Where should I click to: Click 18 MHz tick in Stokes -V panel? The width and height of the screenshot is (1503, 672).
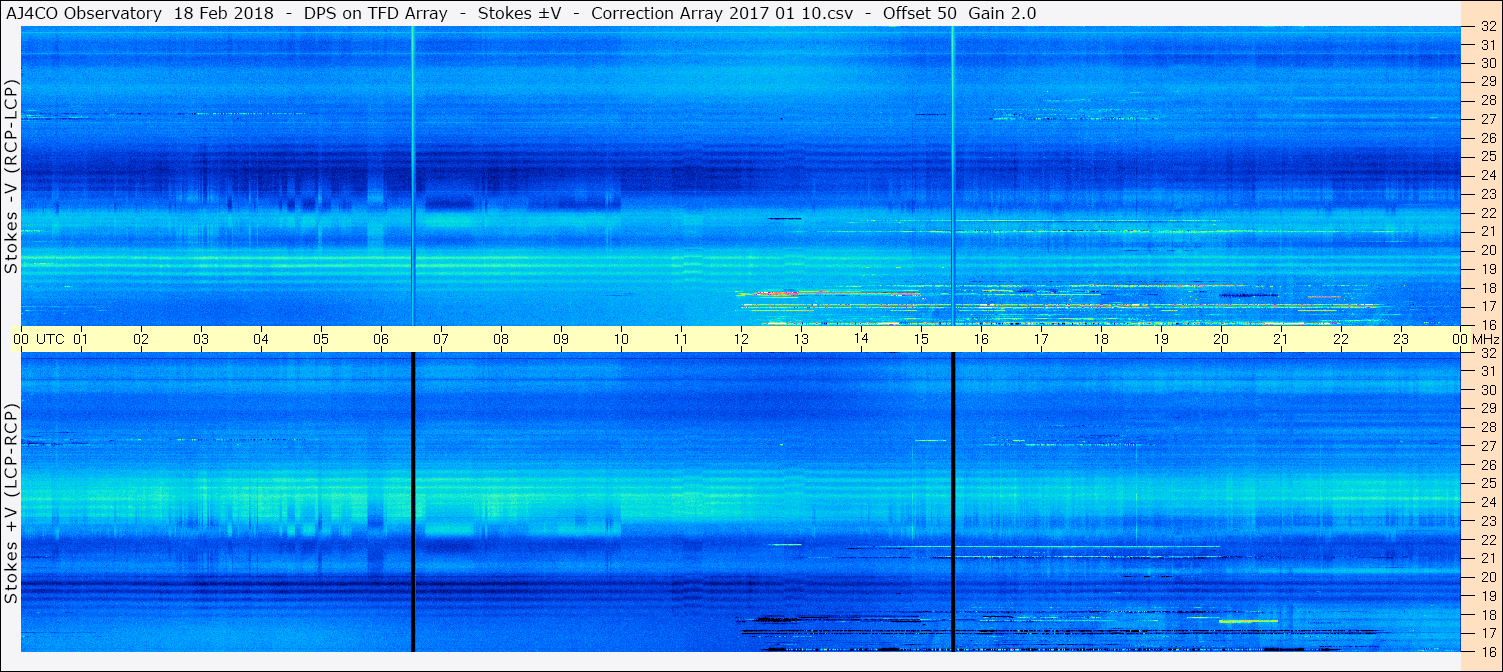click(1487, 288)
